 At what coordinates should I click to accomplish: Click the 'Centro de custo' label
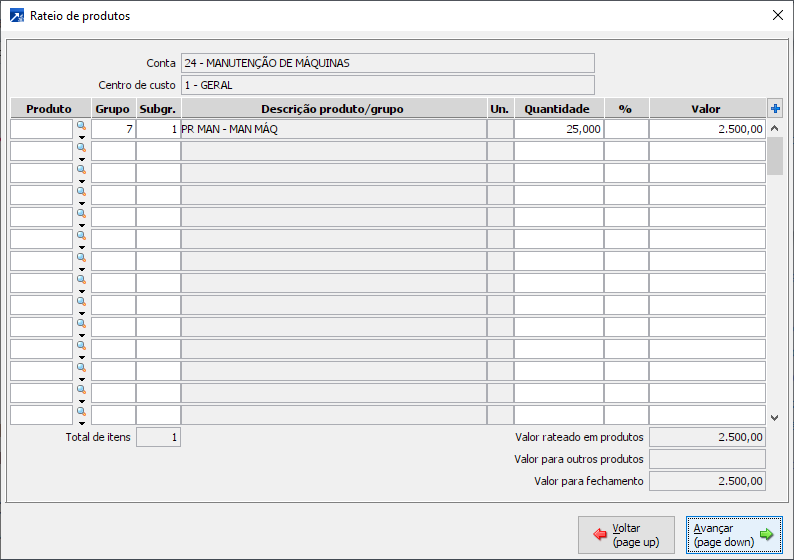coord(137,85)
